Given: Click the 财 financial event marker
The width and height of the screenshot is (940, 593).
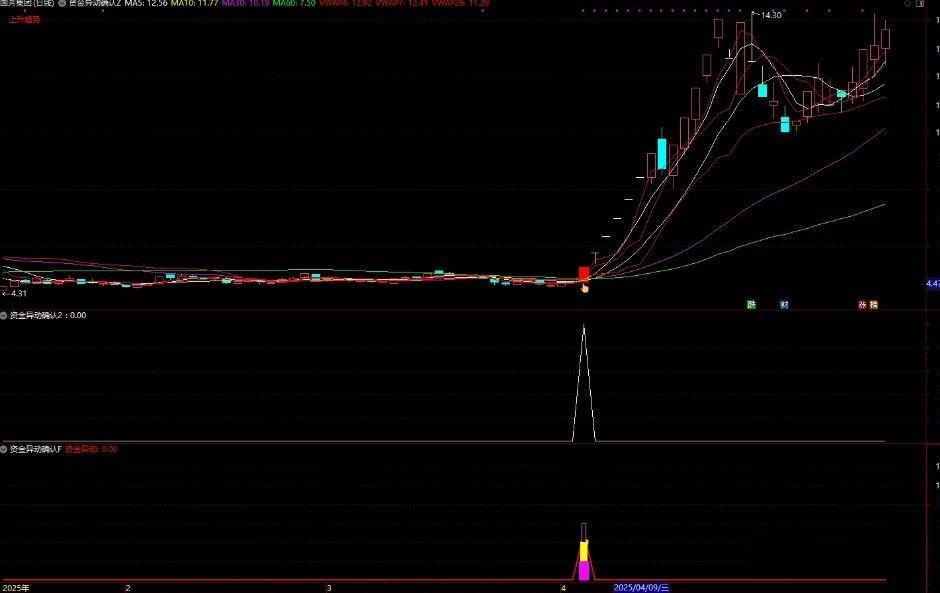Looking at the screenshot, I should [784, 304].
